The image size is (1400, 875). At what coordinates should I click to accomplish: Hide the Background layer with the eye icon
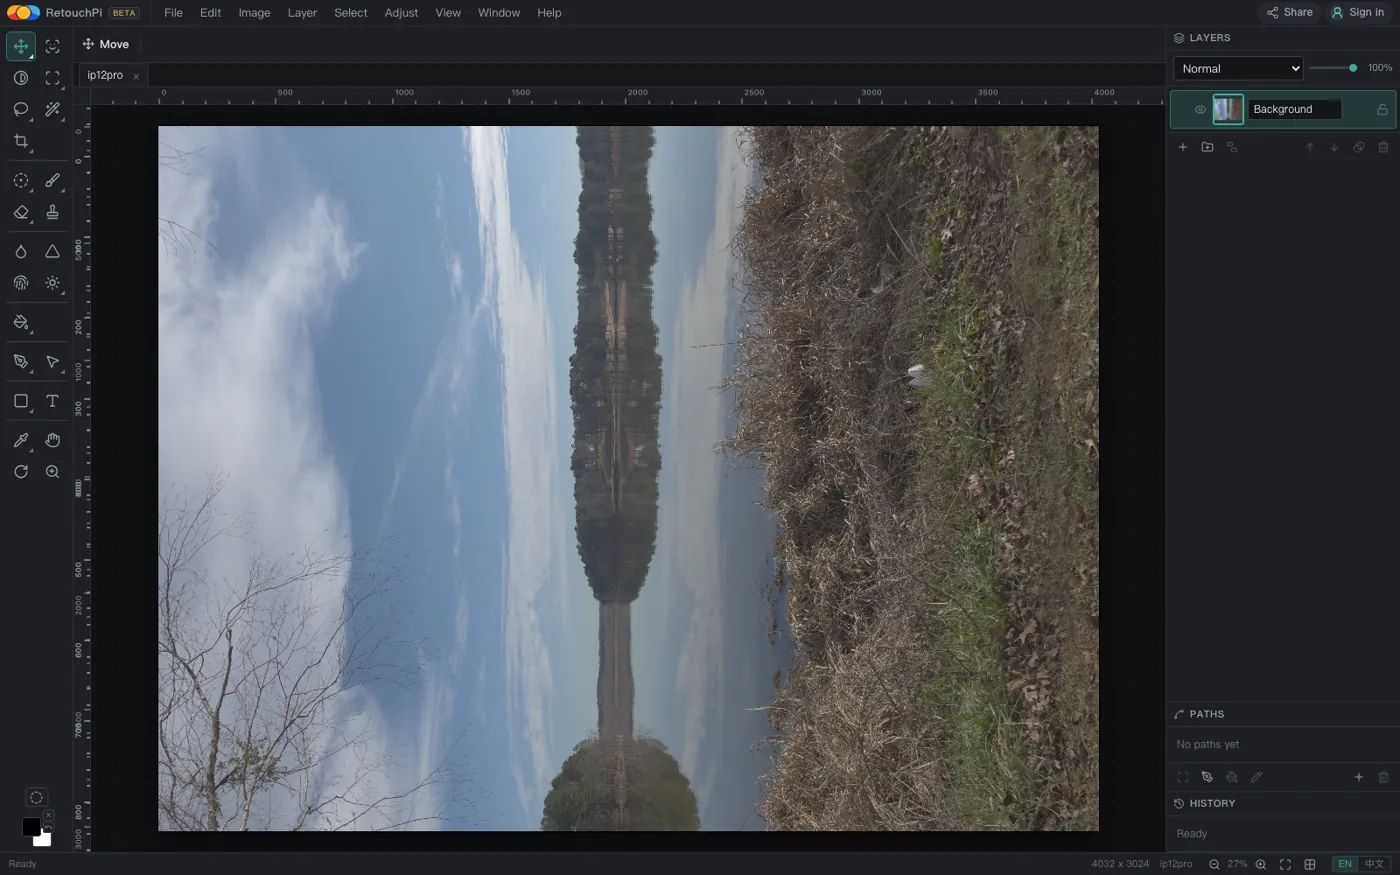1200,109
